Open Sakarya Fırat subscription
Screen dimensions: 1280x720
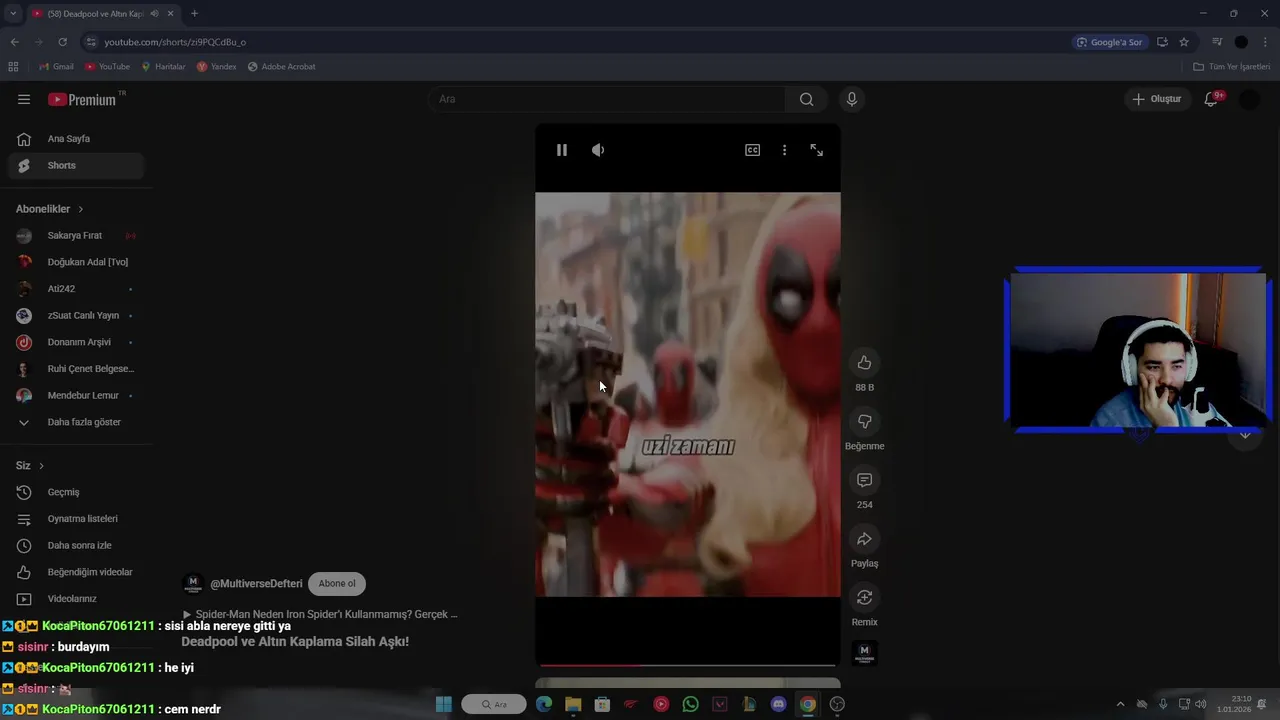[x=76, y=236]
